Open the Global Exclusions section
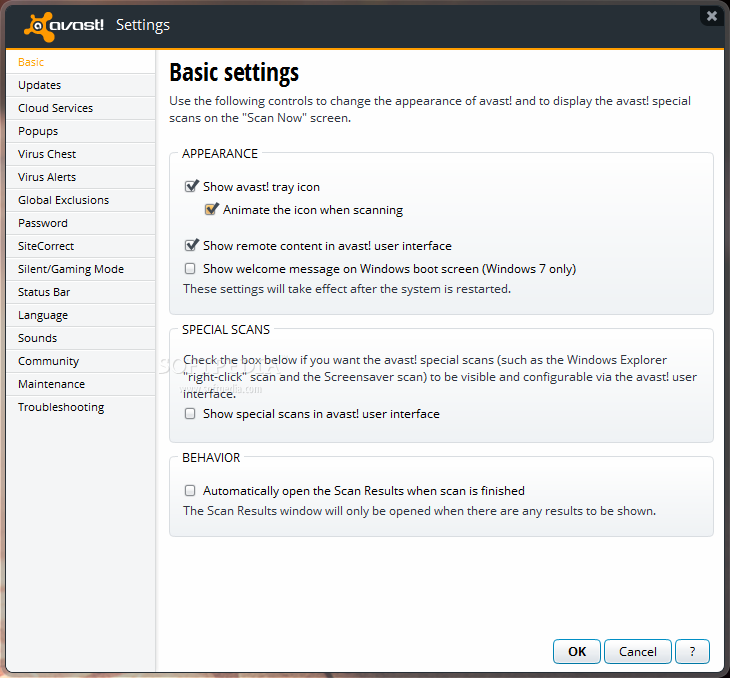The height and width of the screenshot is (678, 730). tap(63, 200)
